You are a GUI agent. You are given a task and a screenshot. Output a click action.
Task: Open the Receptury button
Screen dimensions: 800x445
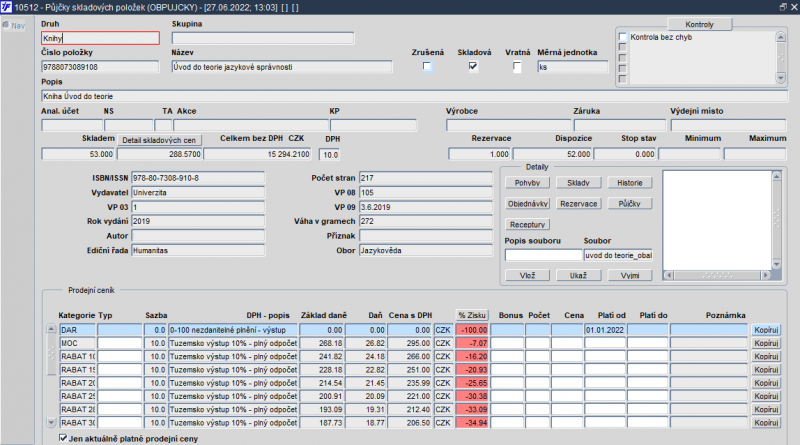(528, 225)
